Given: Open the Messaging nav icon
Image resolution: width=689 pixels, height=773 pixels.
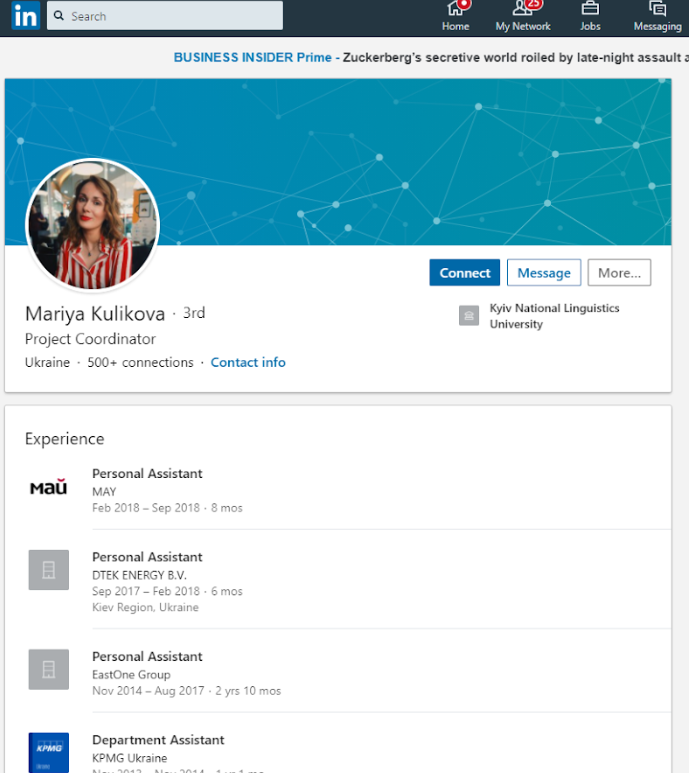Looking at the screenshot, I should pyautogui.click(x=657, y=10).
